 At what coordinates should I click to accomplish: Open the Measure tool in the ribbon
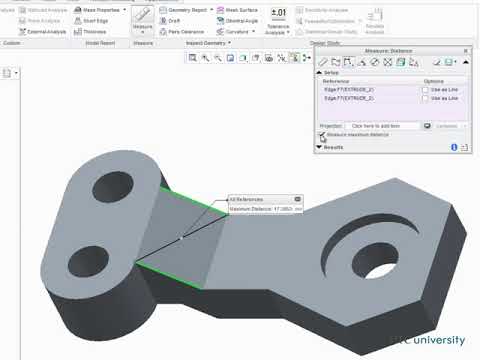[x=143, y=20]
